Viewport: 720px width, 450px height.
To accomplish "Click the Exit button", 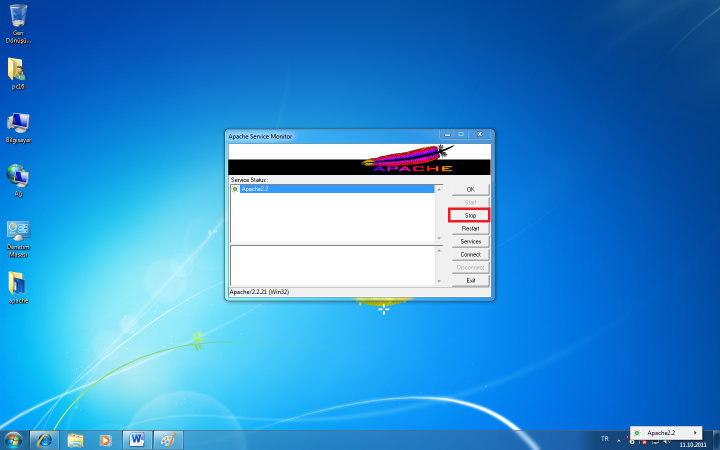I will click(470, 280).
